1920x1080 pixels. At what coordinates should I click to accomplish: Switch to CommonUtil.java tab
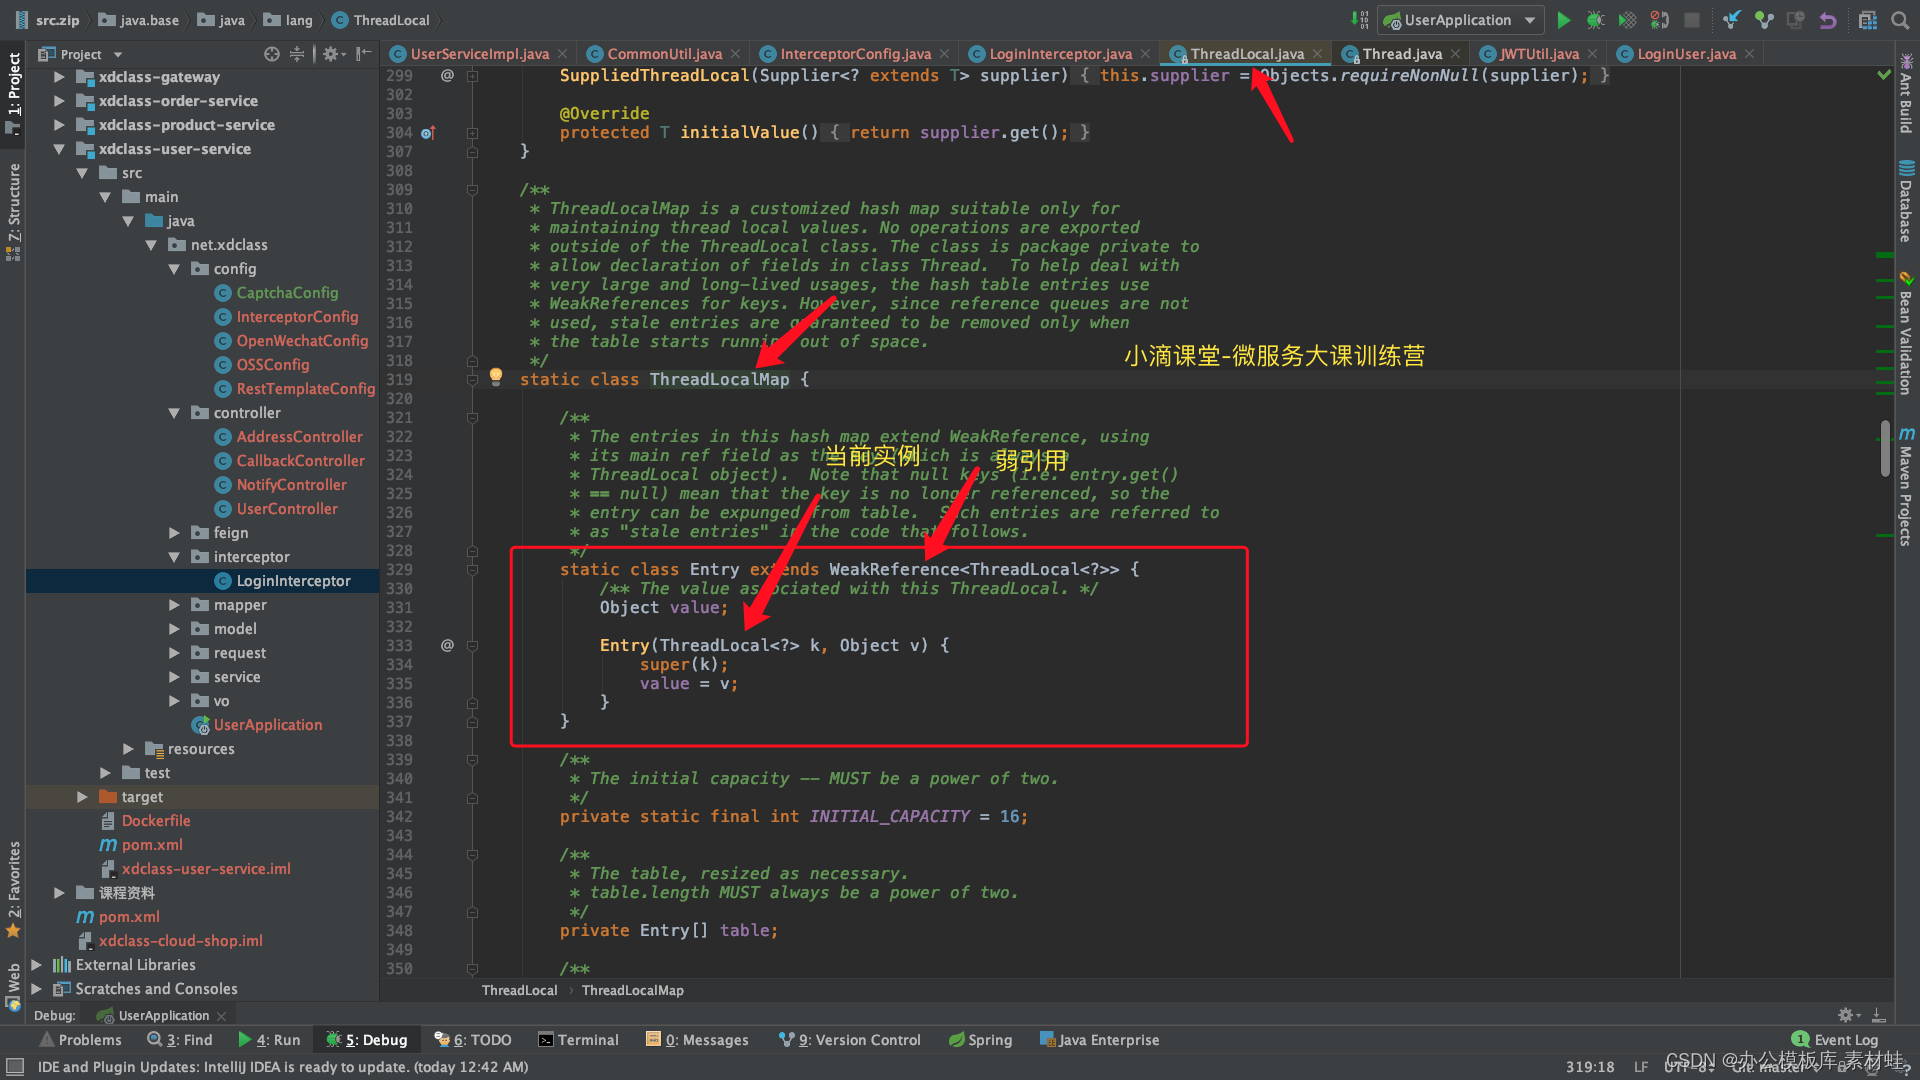tap(664, 54)
